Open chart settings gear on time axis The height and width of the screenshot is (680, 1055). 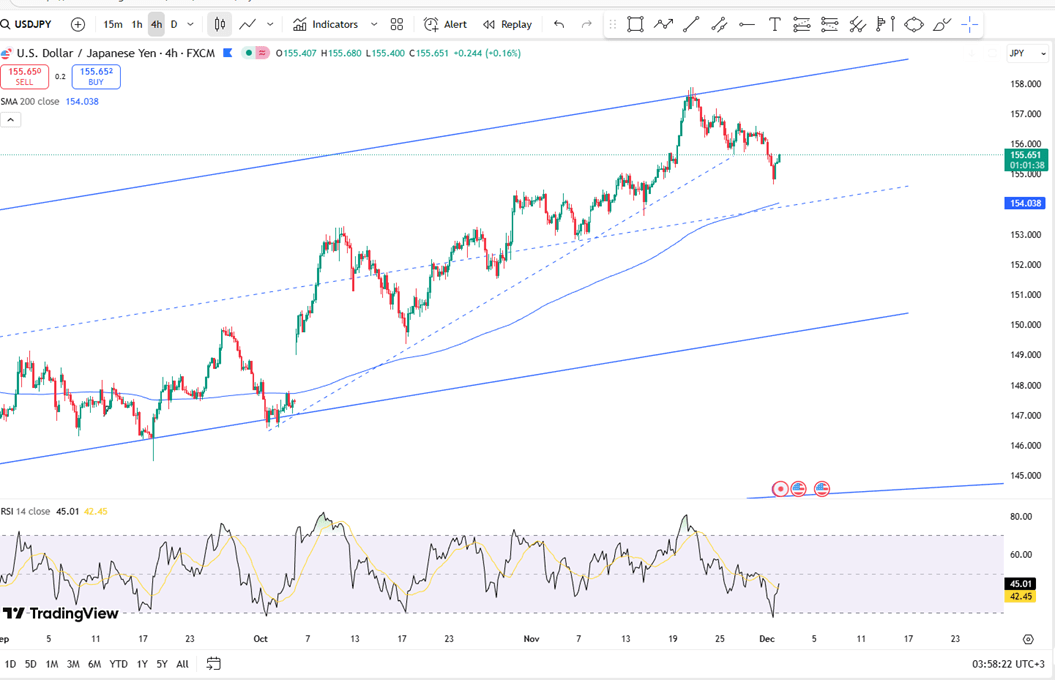[1028, 639]
